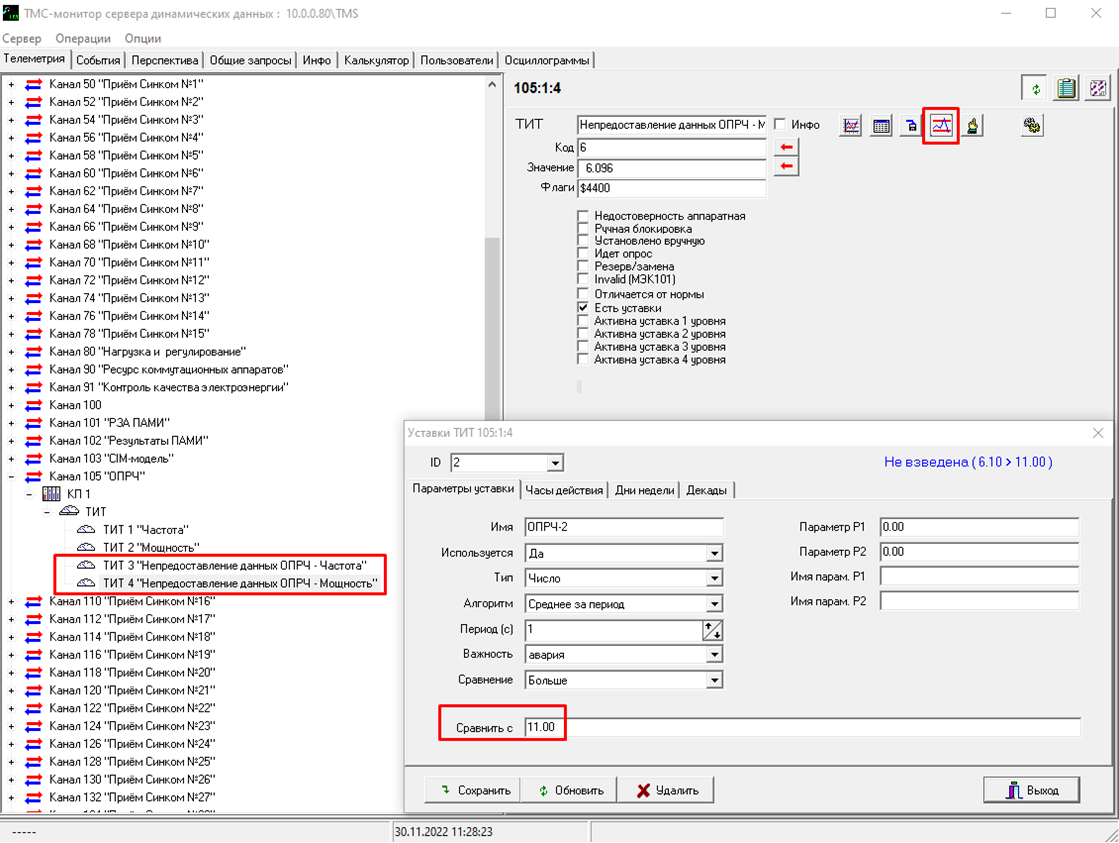Viewport: 1119px width, 843px height.
Task: Open the 'Важность' dropdown showing авария
Action: click(x=714, y=655)
